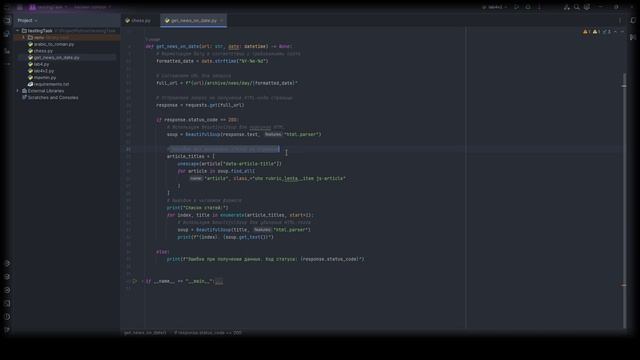The width and height of the screenshot is (640, 360).
Task: Open the Commit tool window
Action: [x=7, y=34]
